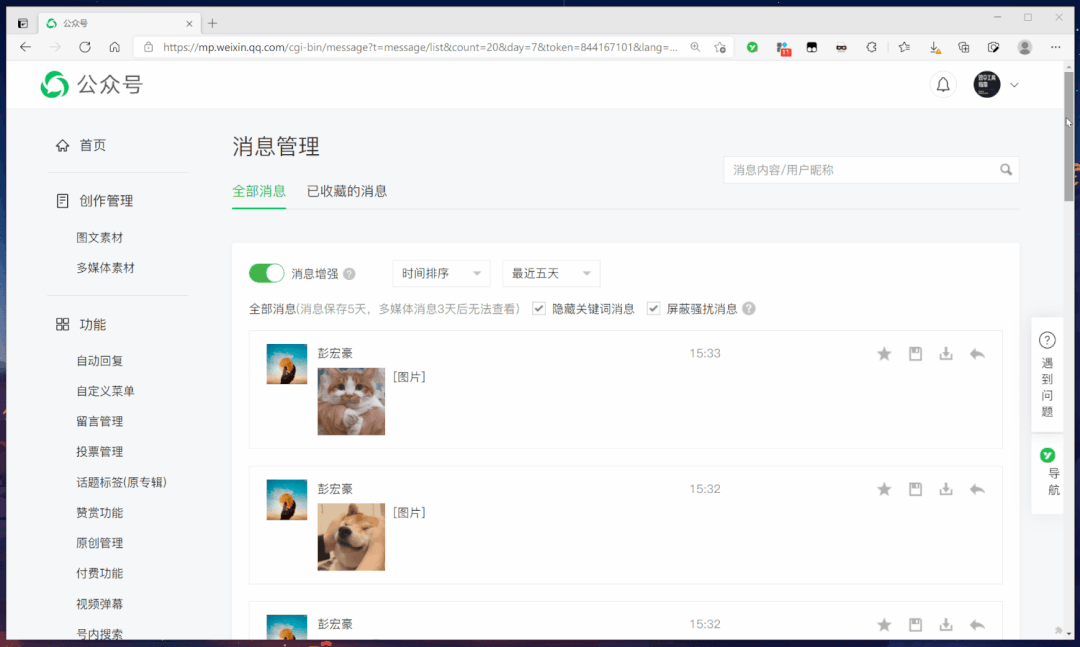Open the 遇到问题 help panel

1046,376
